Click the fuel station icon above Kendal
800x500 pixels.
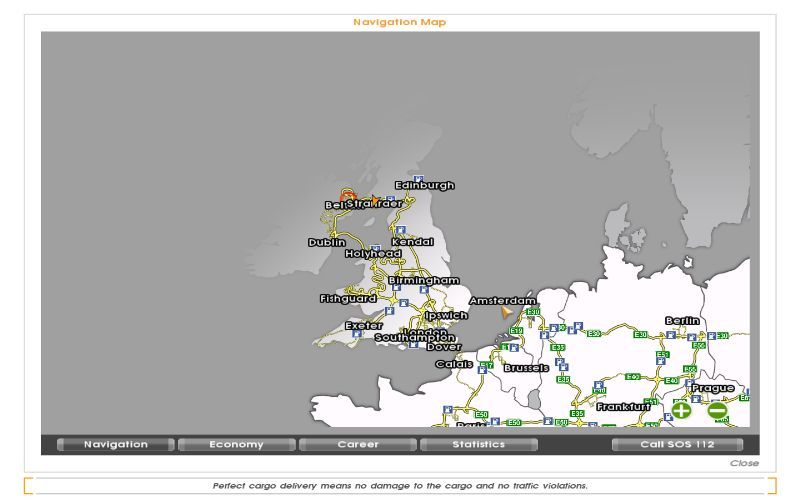pos(401,230)
